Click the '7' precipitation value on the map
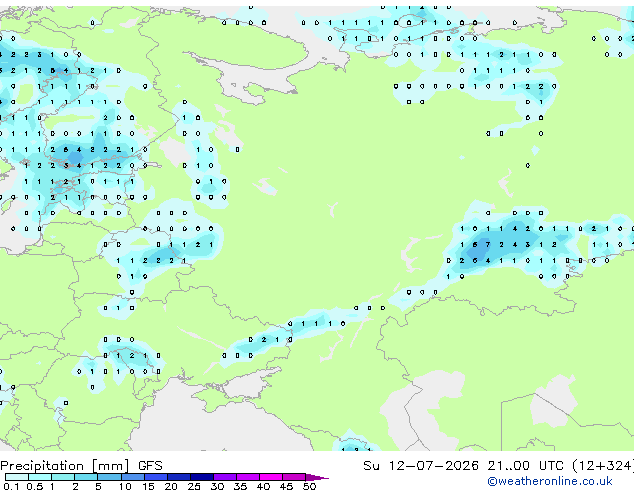Viewport: 634px width, 490px height. pyautogui.click(x=488, y=245)
